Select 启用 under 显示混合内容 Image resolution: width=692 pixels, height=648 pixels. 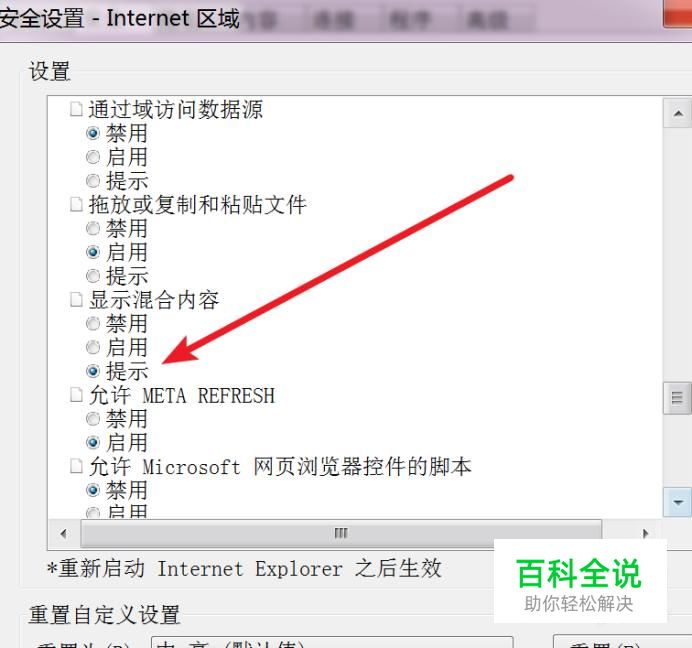[93, 347]
